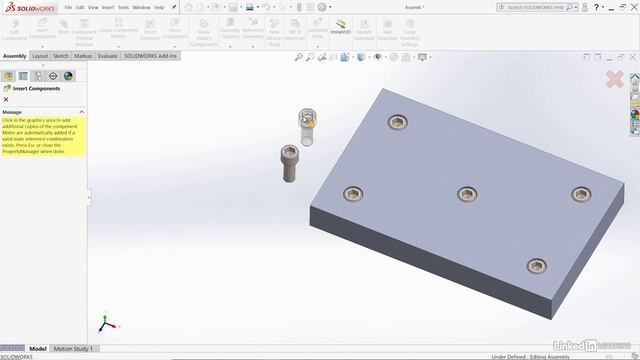Insert a Bill of Materials
The height and width of the screenshot is (360, 640).
(295, 30)
